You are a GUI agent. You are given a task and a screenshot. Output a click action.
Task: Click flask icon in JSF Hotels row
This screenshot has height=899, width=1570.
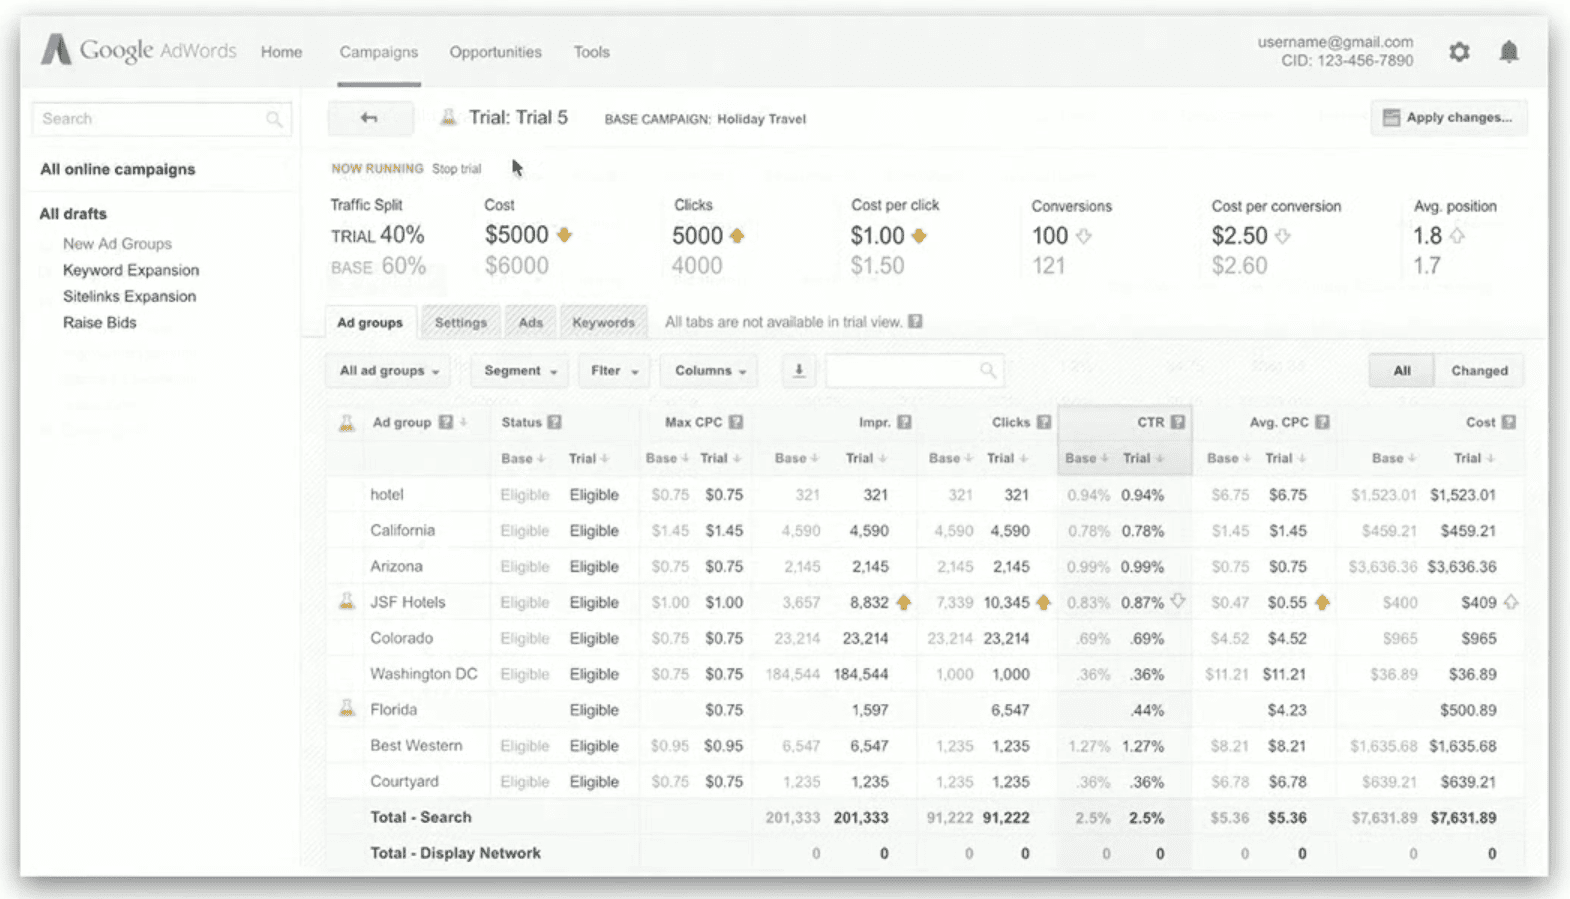pyautogui.click(x=347, y=601)
